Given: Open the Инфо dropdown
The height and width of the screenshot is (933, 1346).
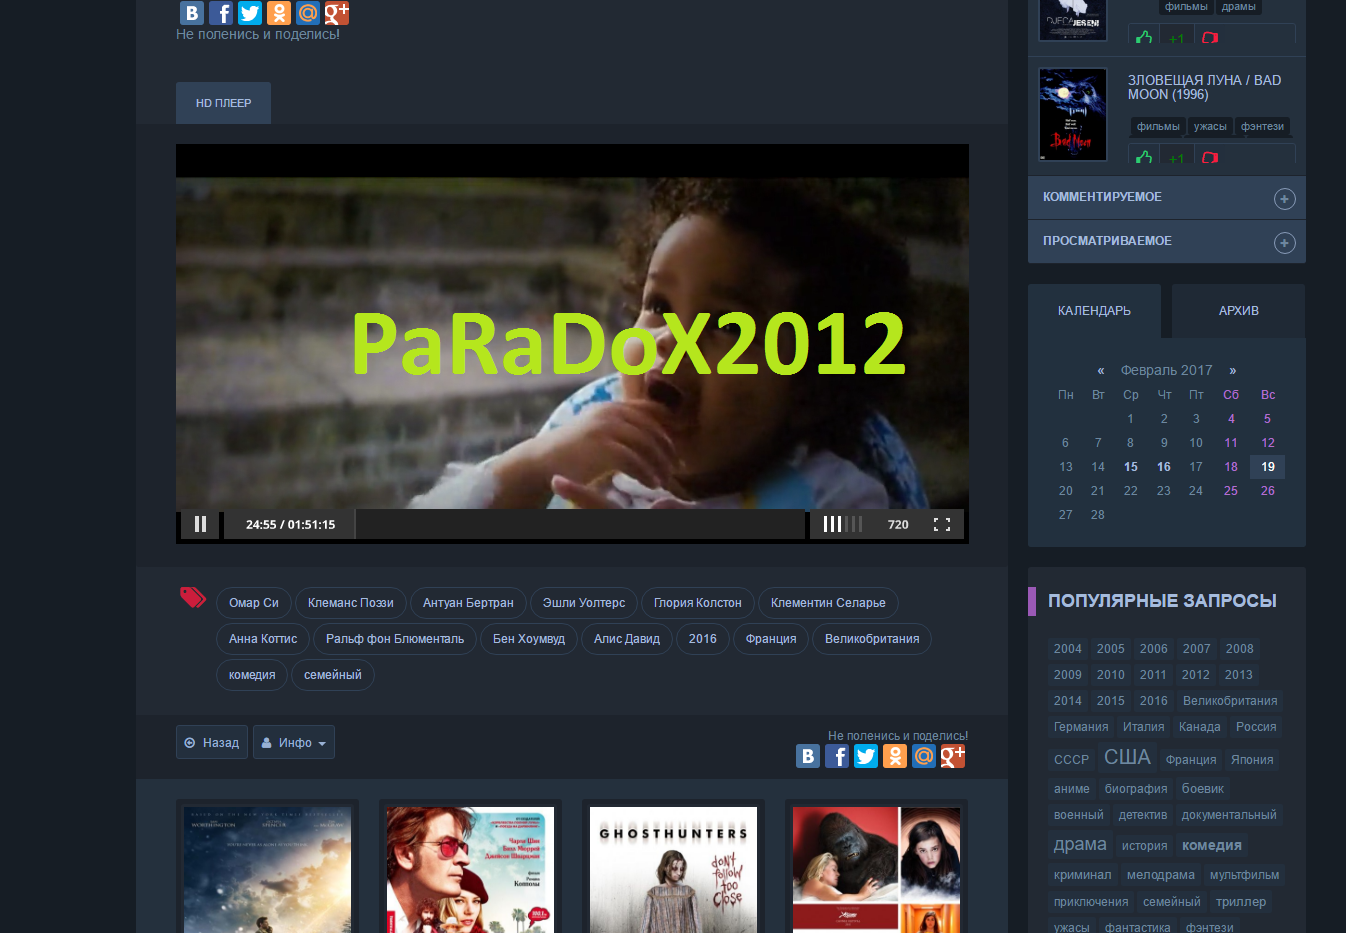Looking at the screenshot, I should [x=294, y=742].
